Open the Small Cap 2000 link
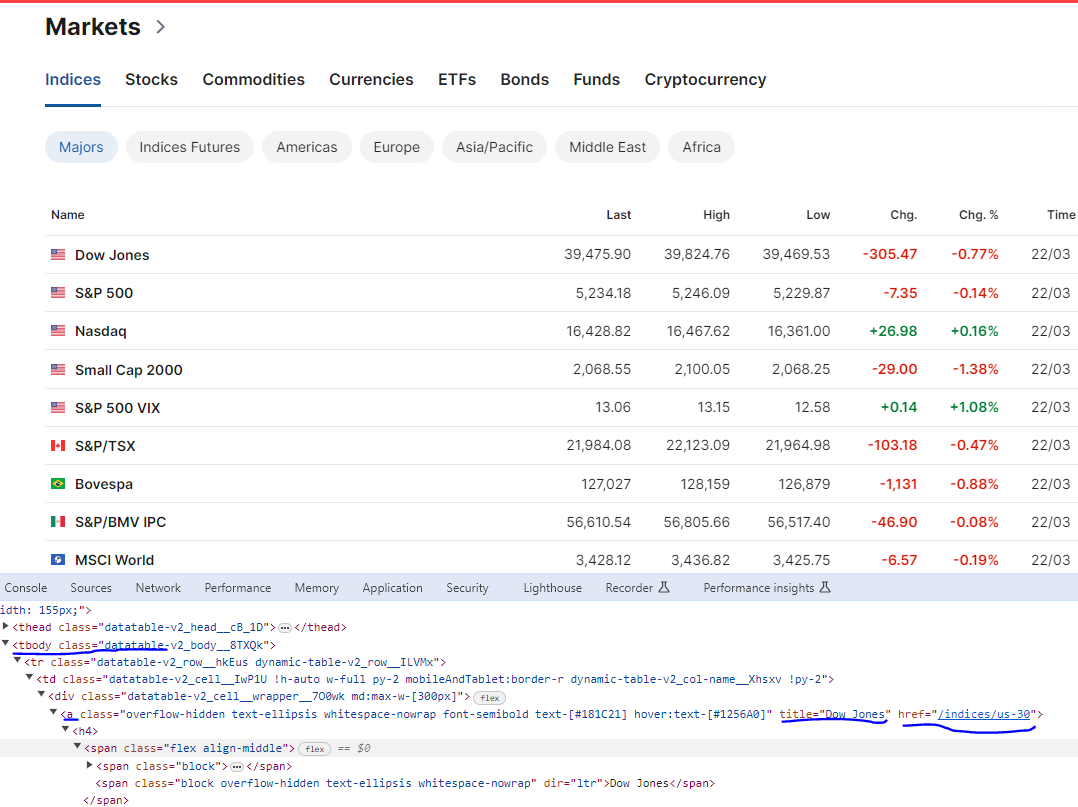 tap(129, 370)
